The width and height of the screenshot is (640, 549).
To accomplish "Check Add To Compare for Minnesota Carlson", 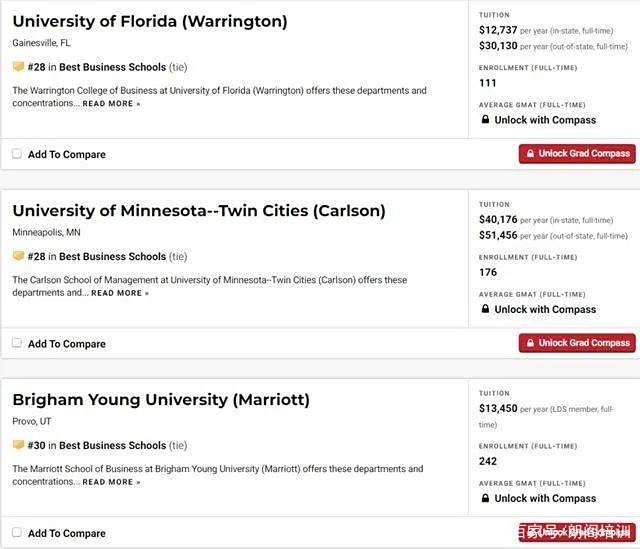I will pos(17,343).
